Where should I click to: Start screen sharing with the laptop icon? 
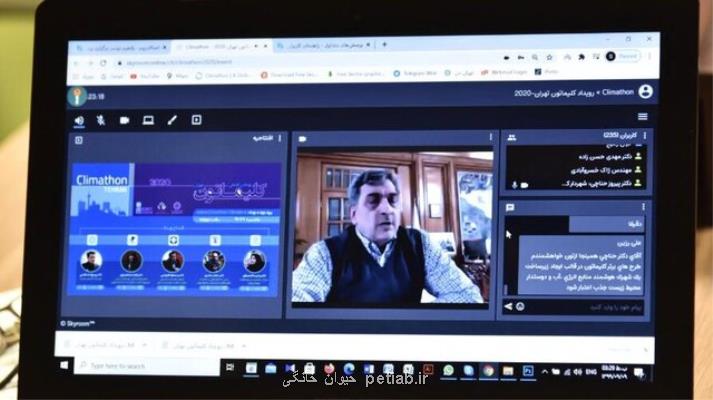point(148,120)
